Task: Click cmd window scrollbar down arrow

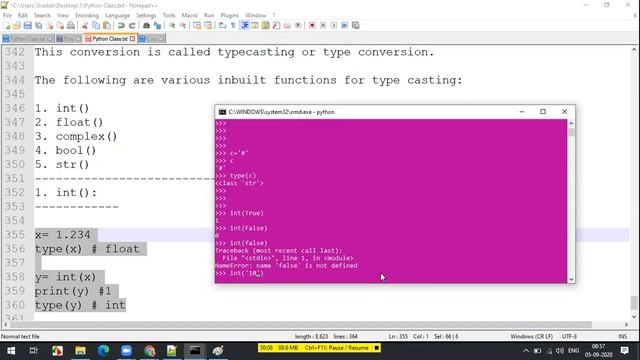Action: pyautogui.click(x=571, y=279)
